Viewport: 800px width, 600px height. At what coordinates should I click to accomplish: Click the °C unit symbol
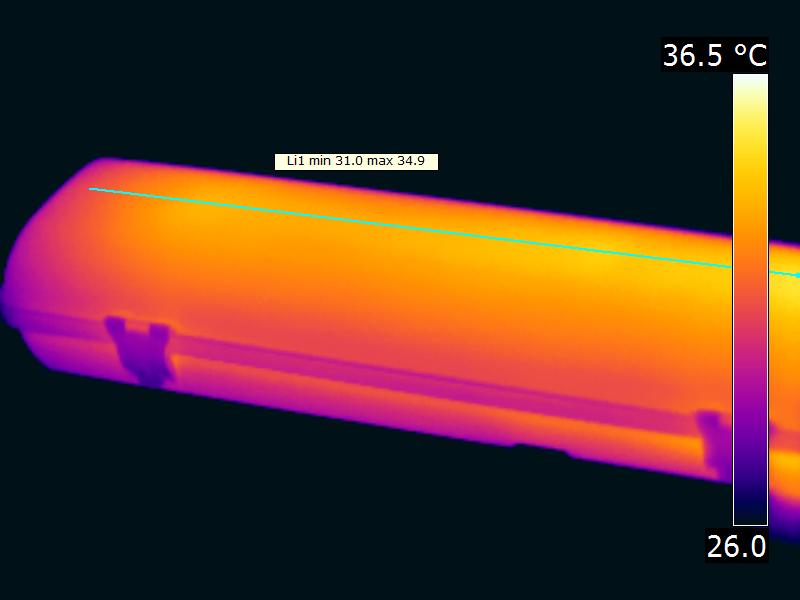pos(750,55)
